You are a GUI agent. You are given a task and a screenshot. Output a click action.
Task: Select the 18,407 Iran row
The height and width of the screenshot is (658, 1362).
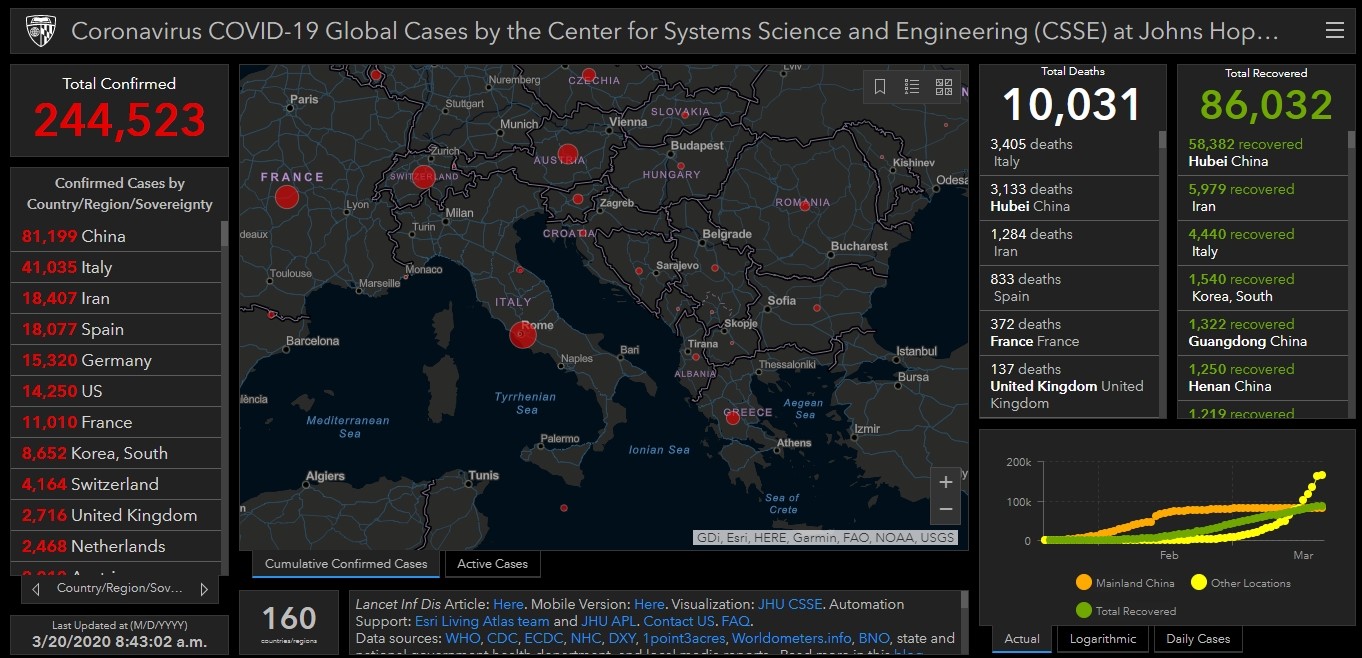[116, 298]
